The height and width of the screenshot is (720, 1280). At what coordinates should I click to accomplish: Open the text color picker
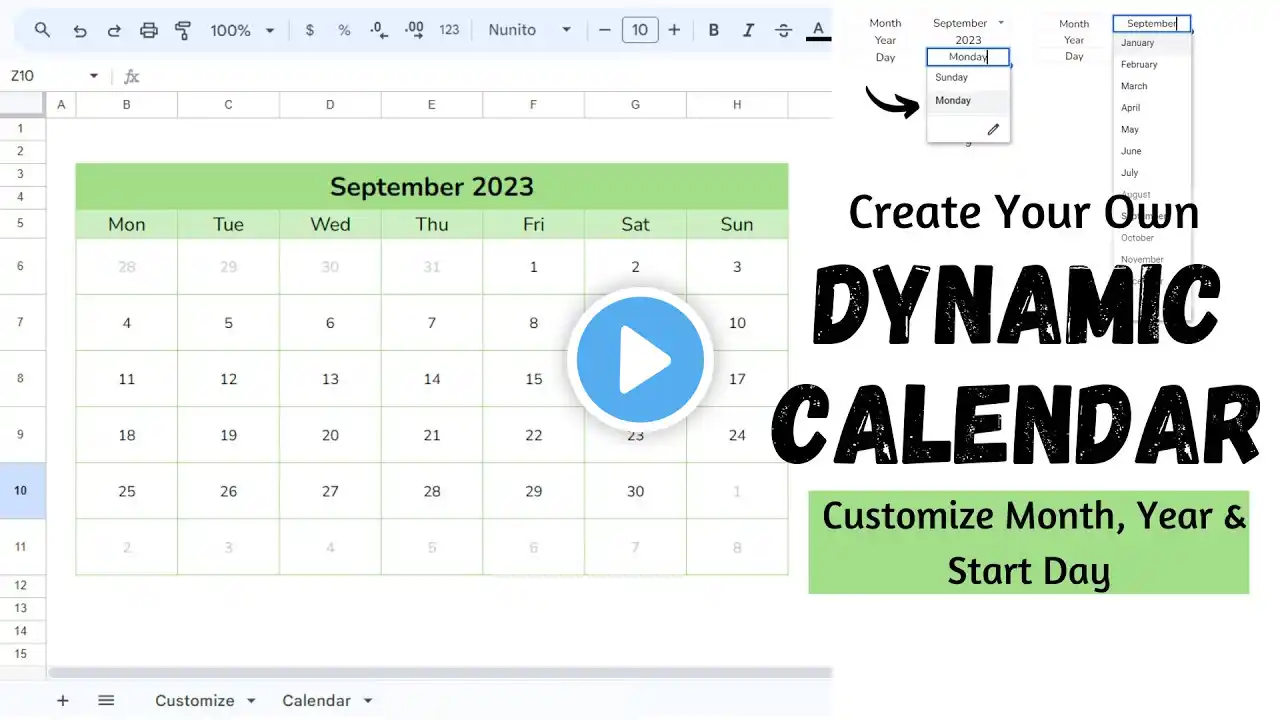point(818,30)
